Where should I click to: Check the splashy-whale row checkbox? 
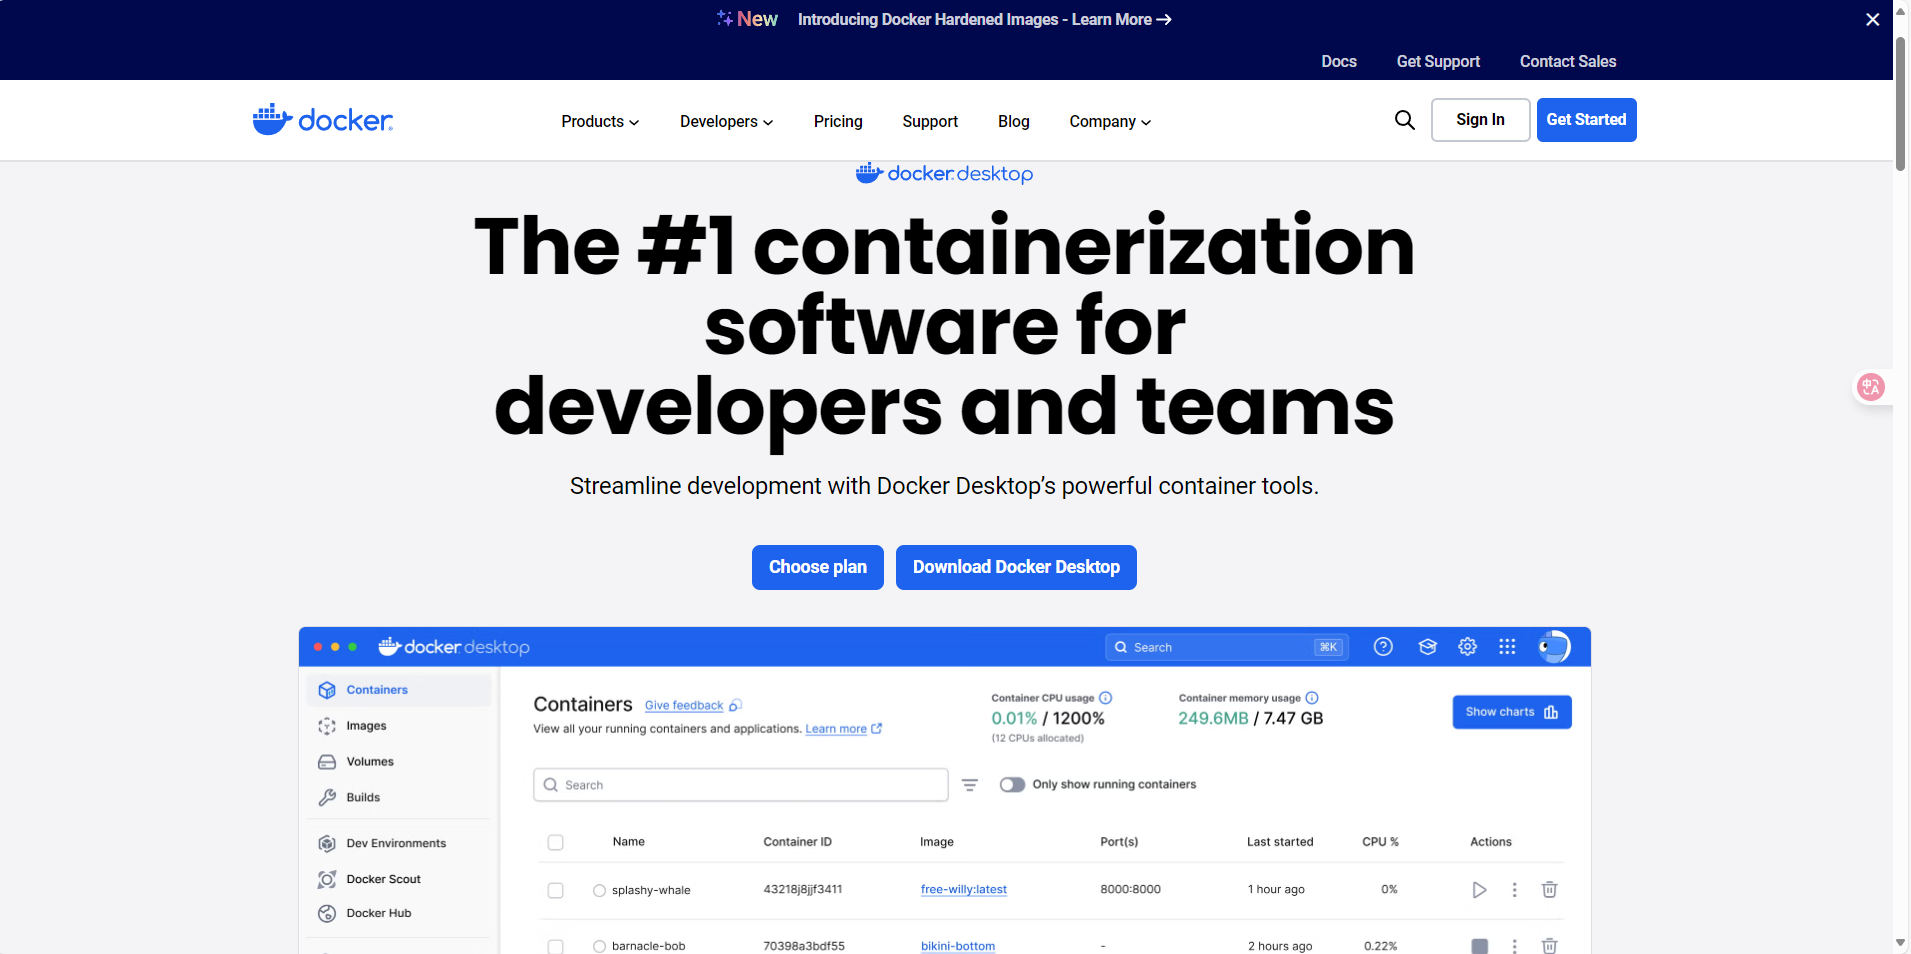(x=555, y=889)
